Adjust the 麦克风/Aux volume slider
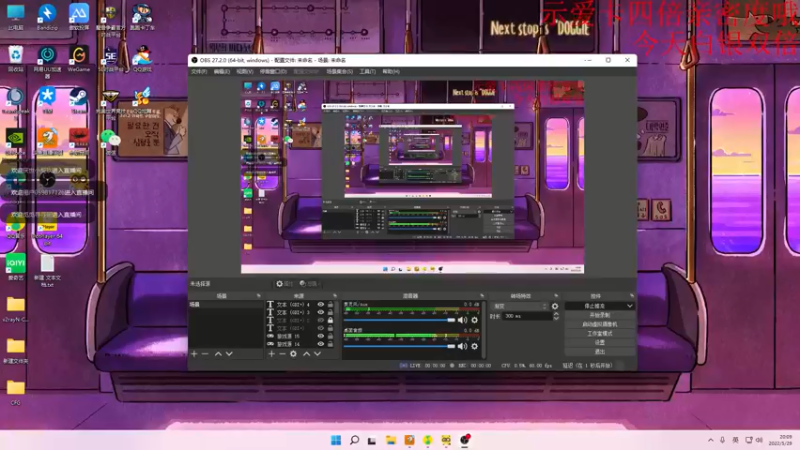The width and height of the screenshot is (800, 450). [x=399, y=320]
